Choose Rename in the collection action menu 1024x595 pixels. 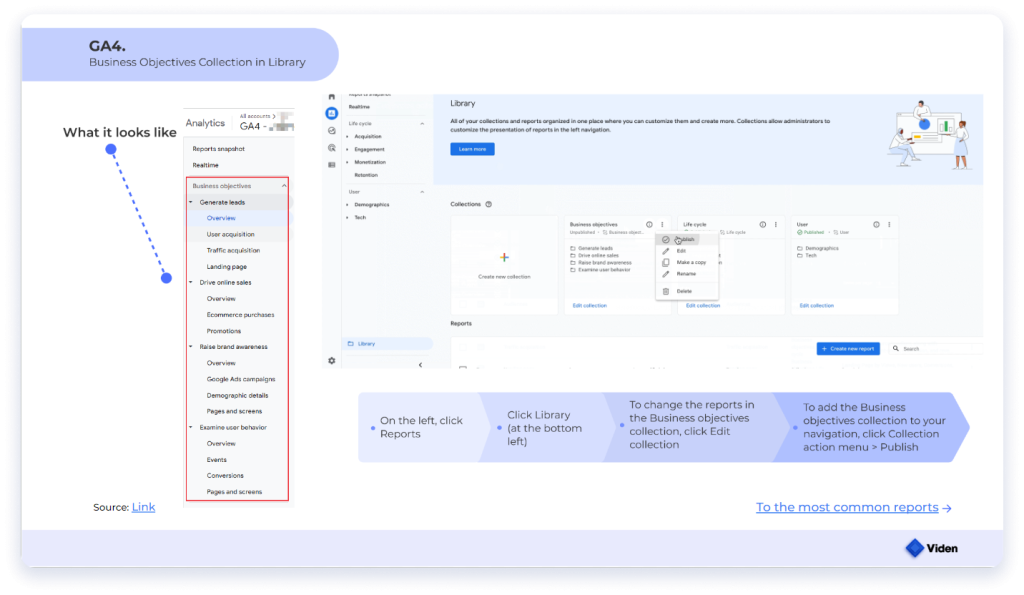687,274
